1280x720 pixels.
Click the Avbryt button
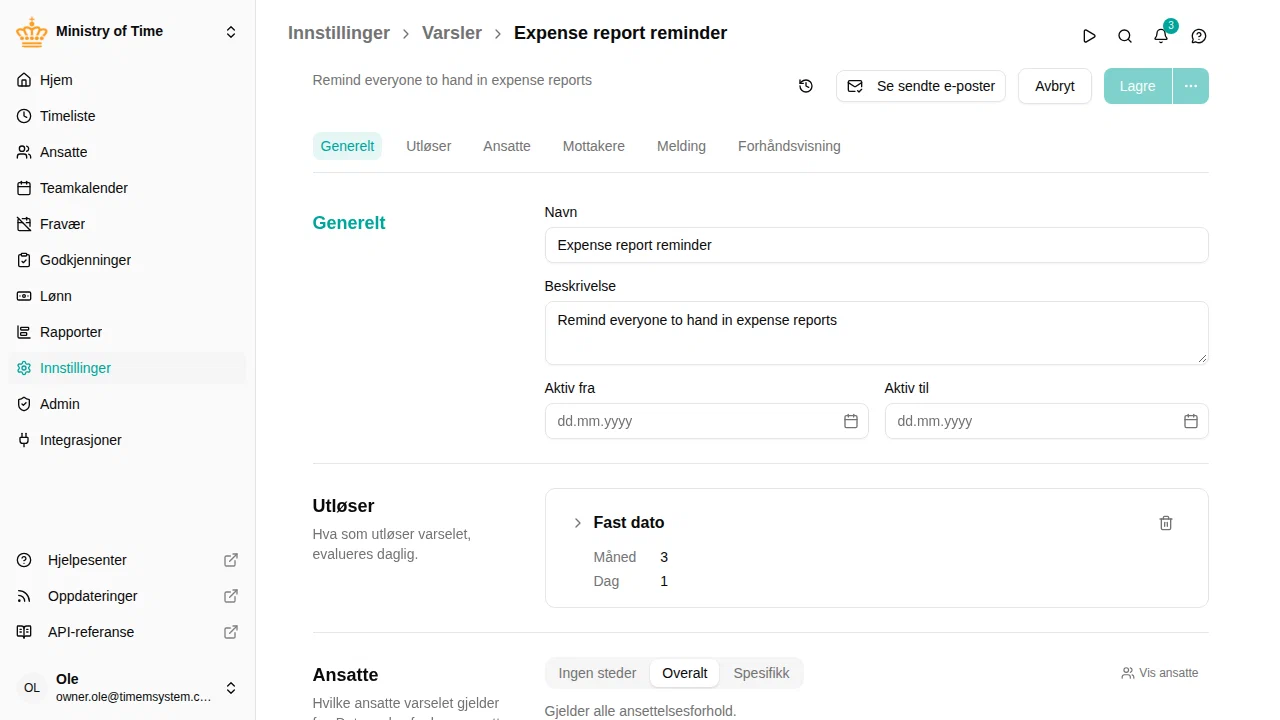(1055, 86)
